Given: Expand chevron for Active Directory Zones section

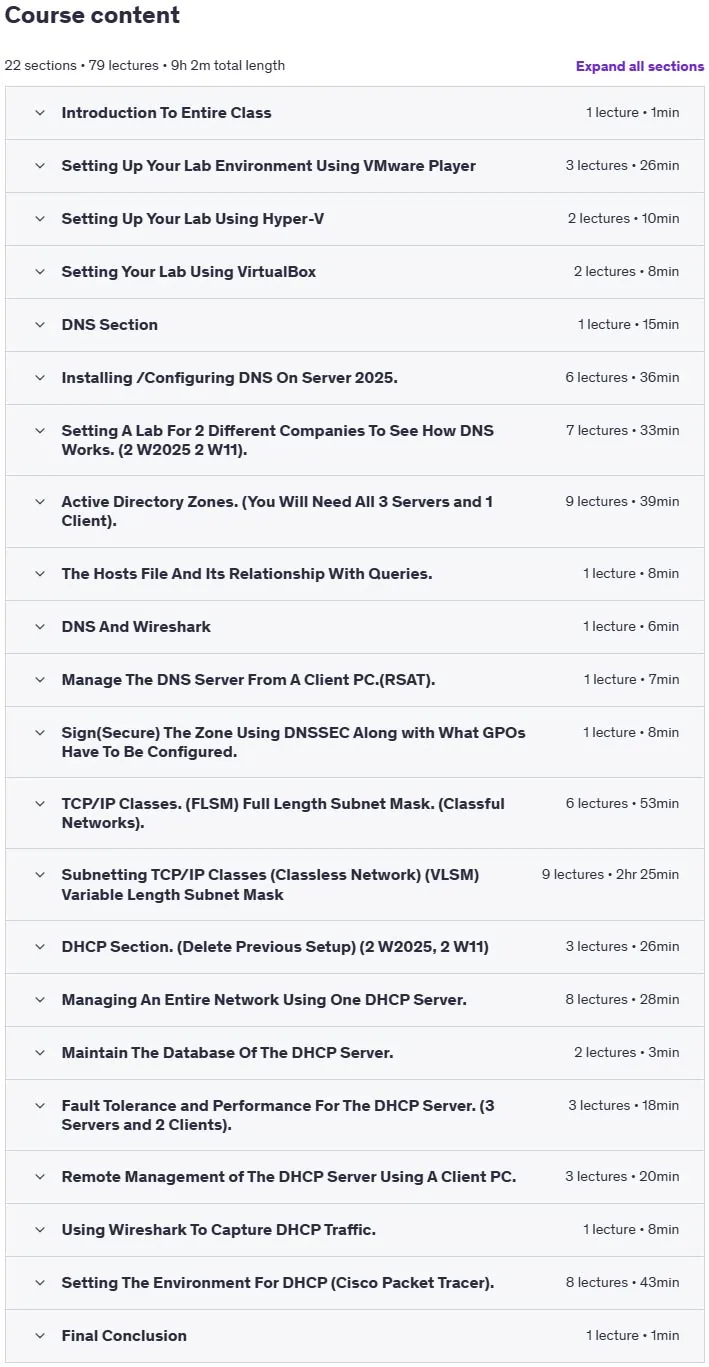Looking at the screenshot, I should 40,502.
